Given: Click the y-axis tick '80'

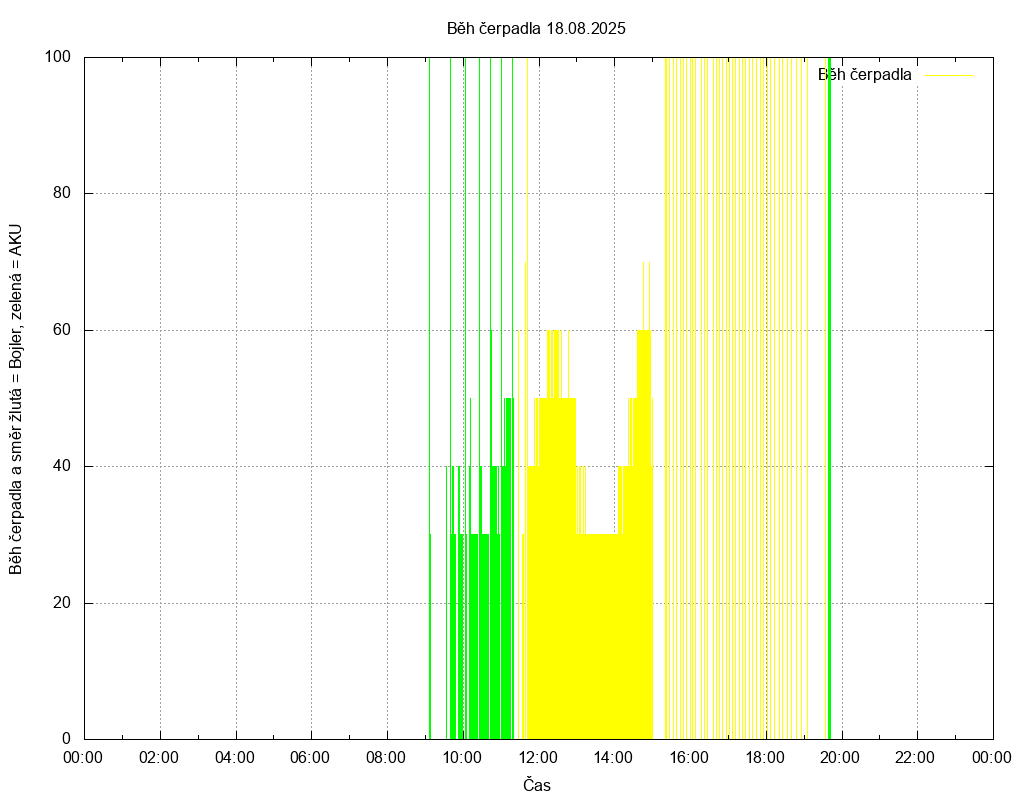Looking at the screenshot, I should (62, 193).
